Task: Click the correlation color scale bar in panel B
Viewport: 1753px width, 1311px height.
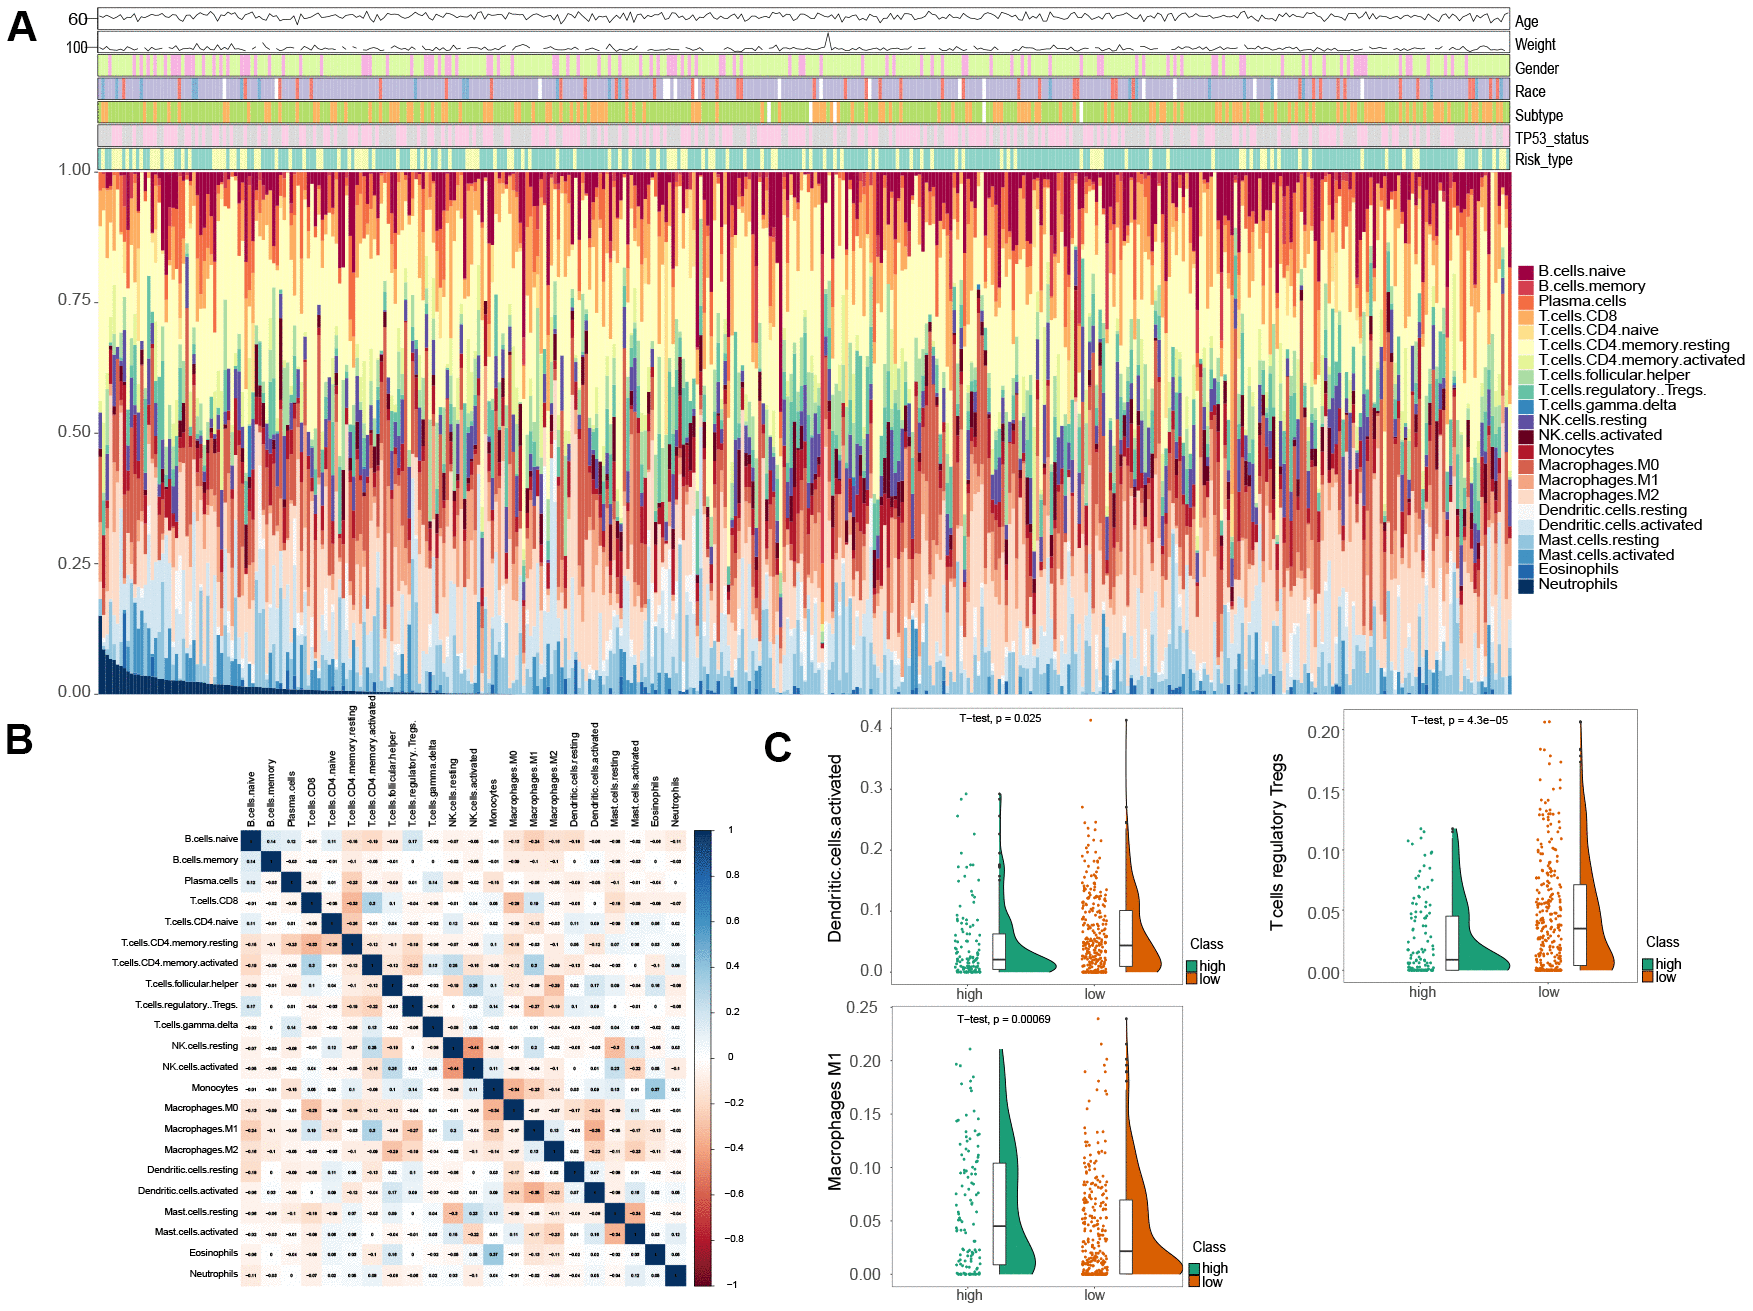Action: click(703, 1057)
